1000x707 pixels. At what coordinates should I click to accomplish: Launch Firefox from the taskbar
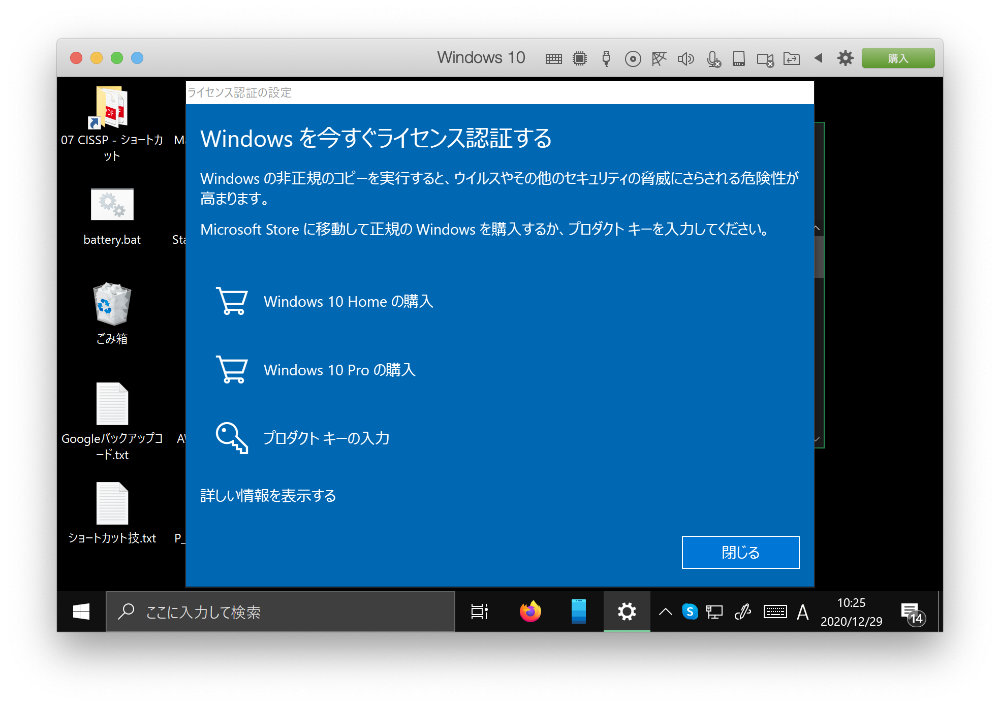click(x=530, y=612)
